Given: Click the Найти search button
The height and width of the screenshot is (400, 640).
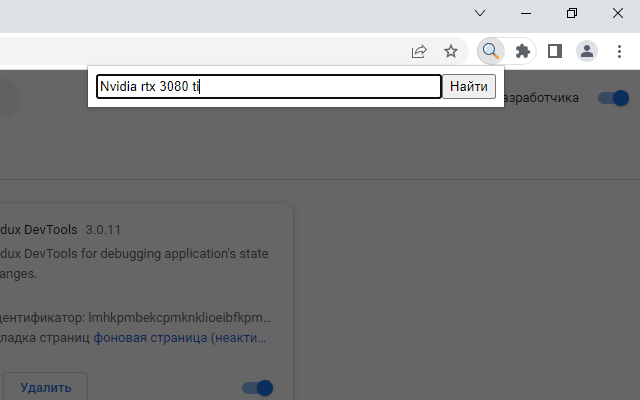Looking at the screenshot, I should pyautogui.click(x=469, y=87).
